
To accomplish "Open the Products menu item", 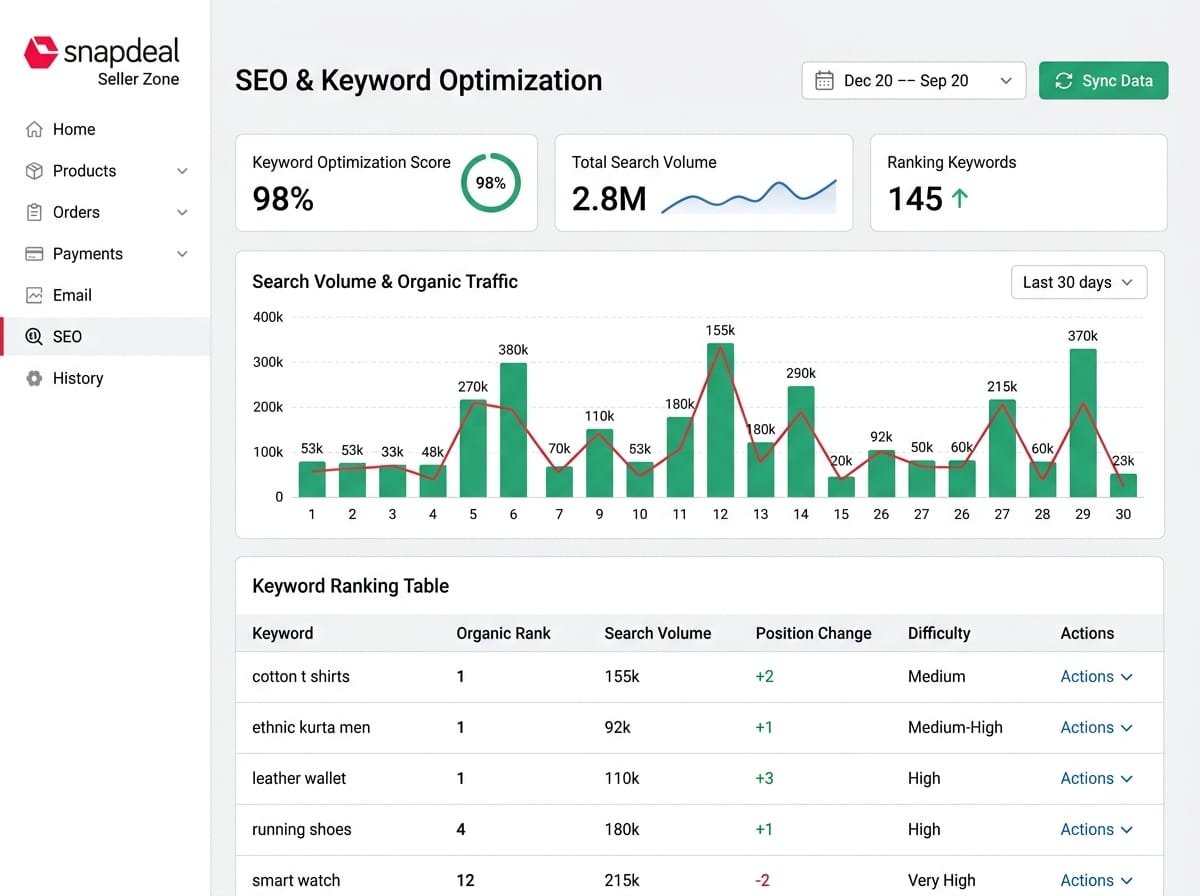I will coord(105,171).
